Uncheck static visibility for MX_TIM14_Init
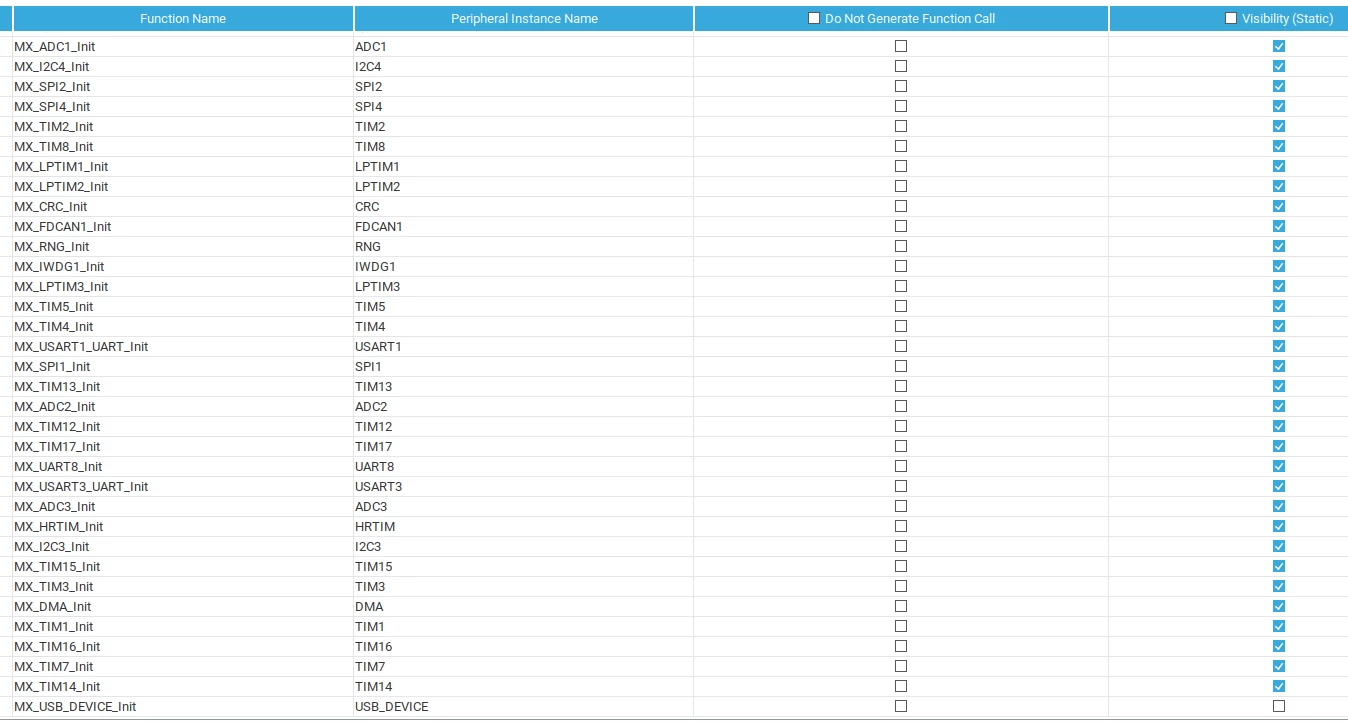The width and height of the screenshot is (1348, 722). click(1279, 686)
